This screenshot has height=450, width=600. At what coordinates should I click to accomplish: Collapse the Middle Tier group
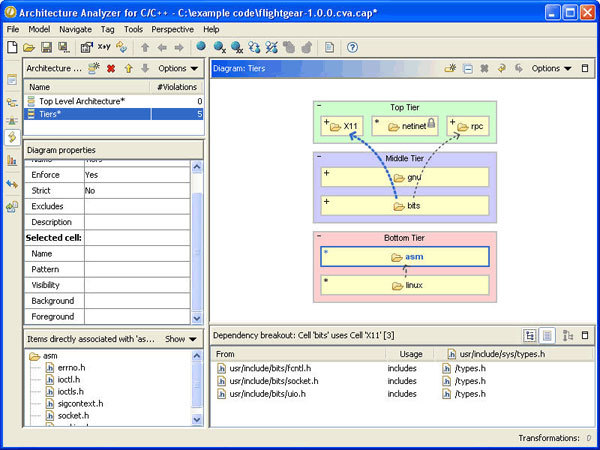click(319, 156)
